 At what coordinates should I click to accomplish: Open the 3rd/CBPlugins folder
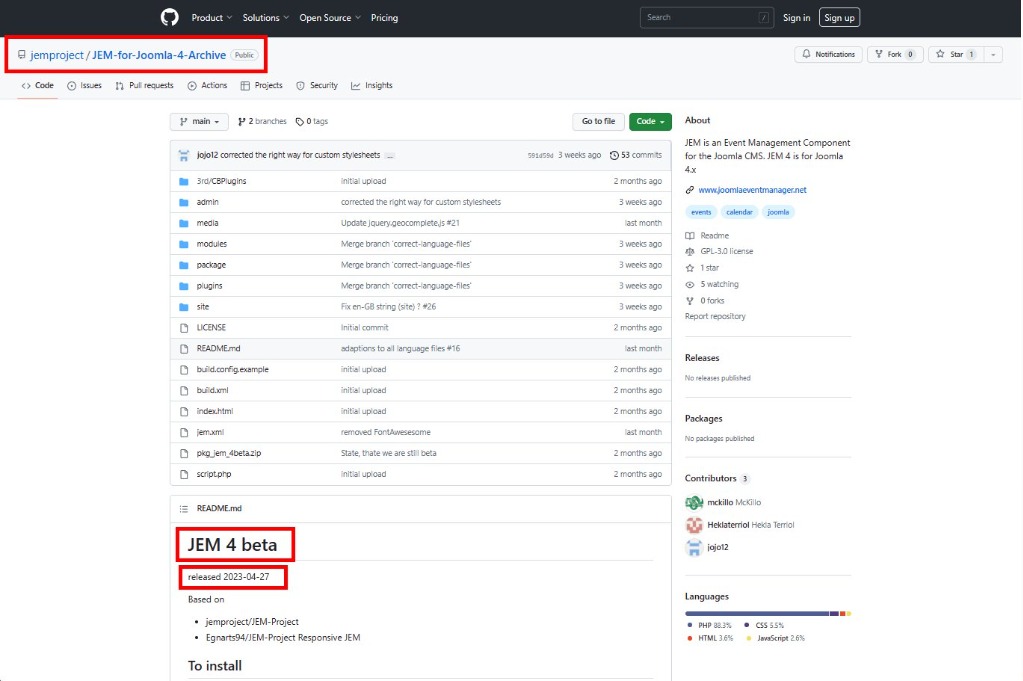(221, 181)
